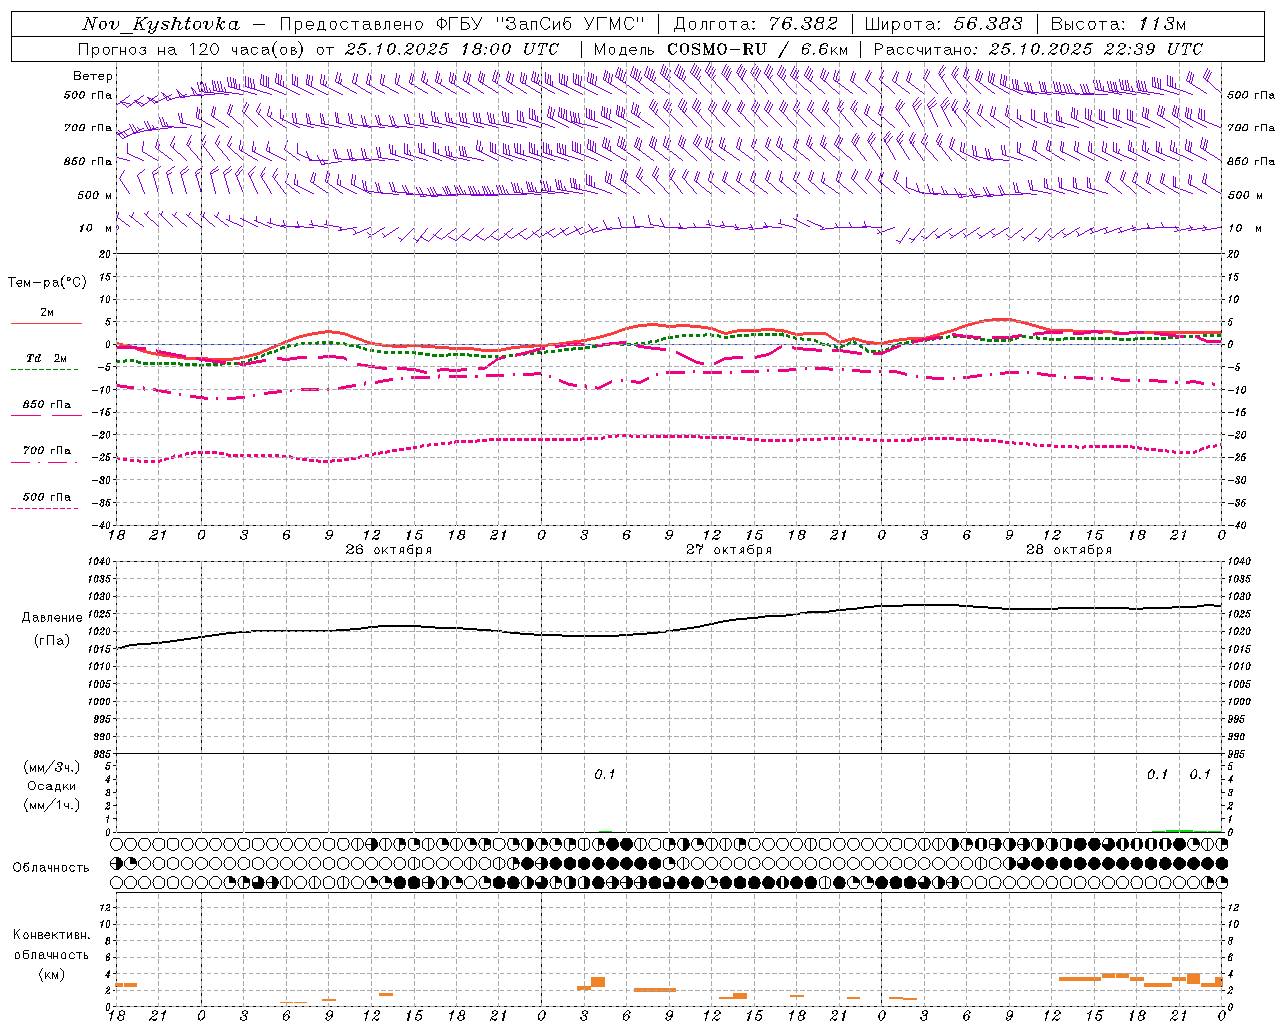Select the elevation text Высота: 113м
The height and width of the screenshot is (1024, 1280).
pos(1121,24)
